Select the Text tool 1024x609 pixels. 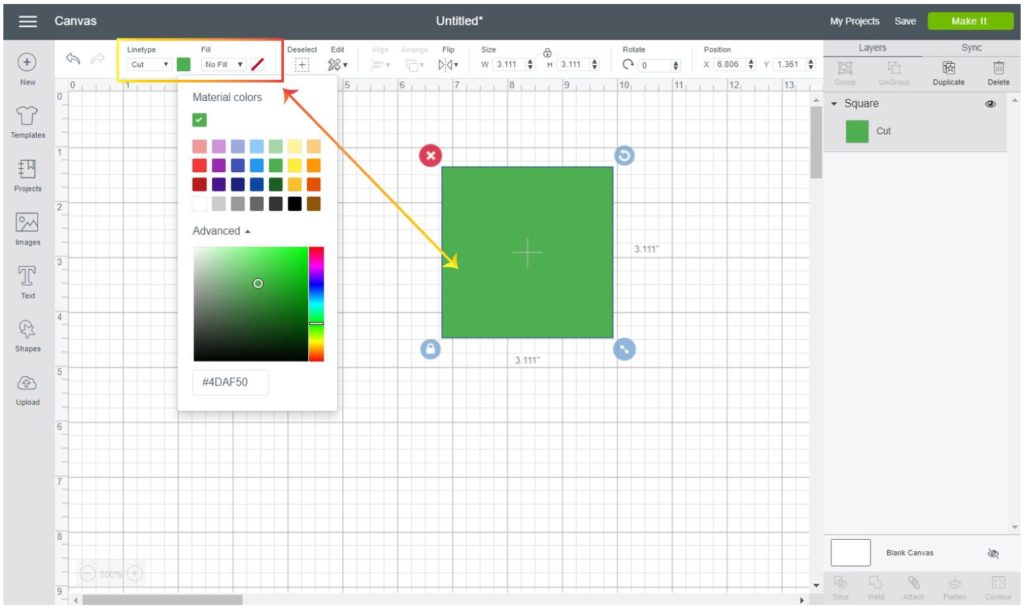pyautogui.click(x=27, y=276)
